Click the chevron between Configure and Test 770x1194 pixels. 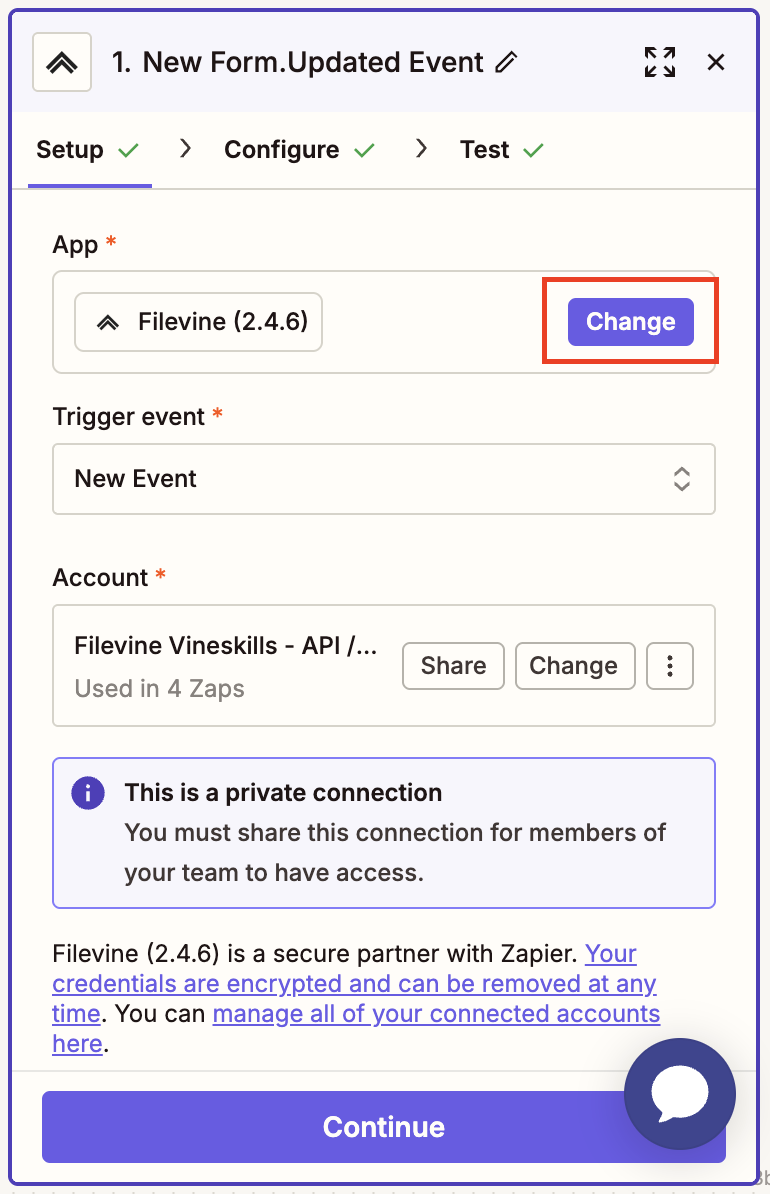click(x=421, y=149)
